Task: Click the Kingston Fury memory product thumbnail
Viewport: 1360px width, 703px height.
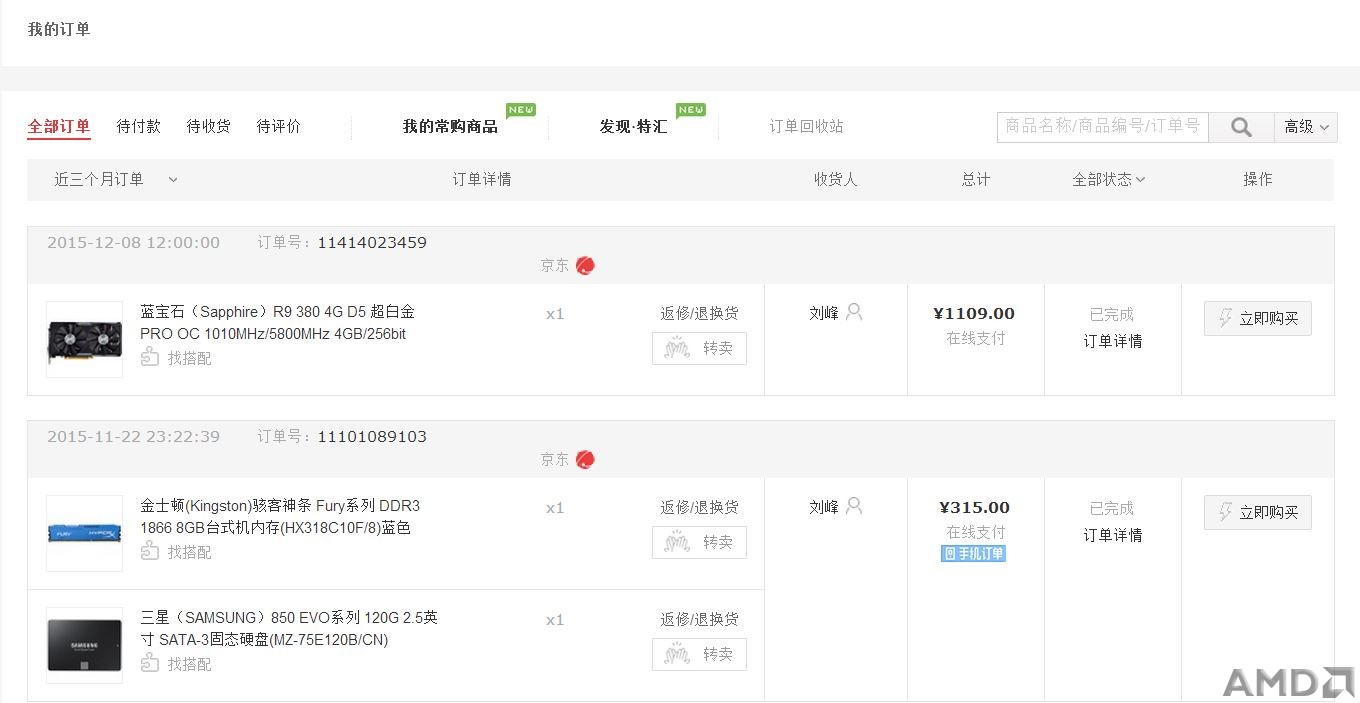Action: click(85, 534)
